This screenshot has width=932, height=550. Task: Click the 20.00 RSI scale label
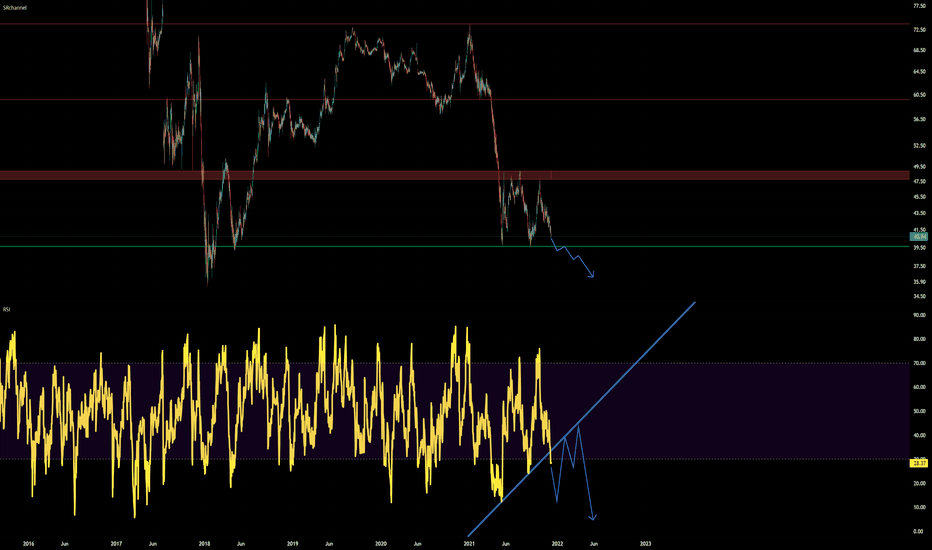coord(919,483)
